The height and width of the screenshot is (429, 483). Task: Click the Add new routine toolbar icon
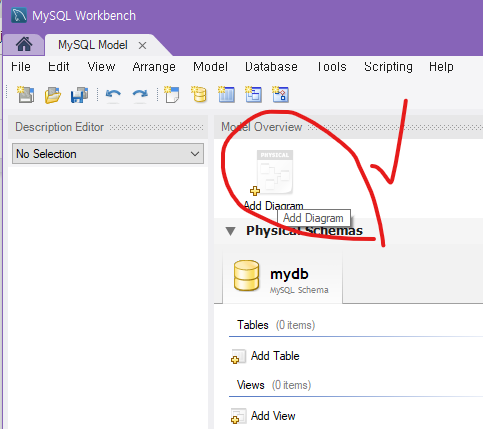[280, 95]
